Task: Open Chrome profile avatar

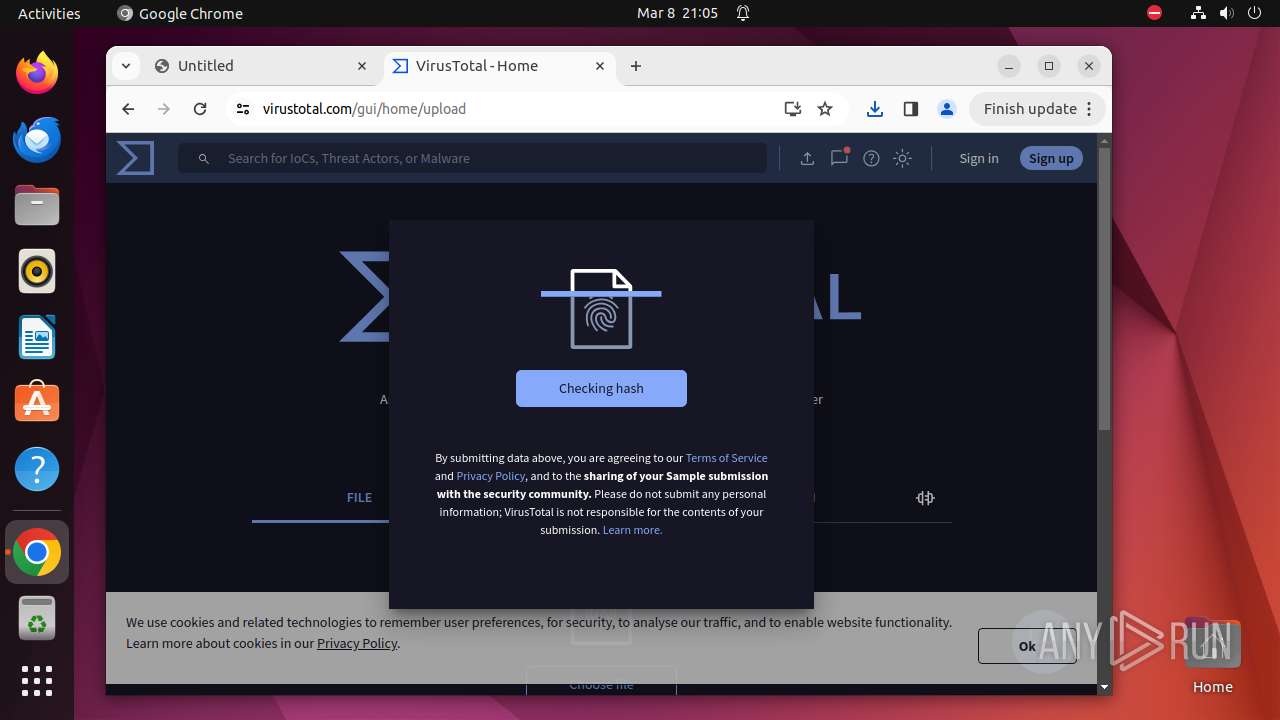Action: coord(947,109)
